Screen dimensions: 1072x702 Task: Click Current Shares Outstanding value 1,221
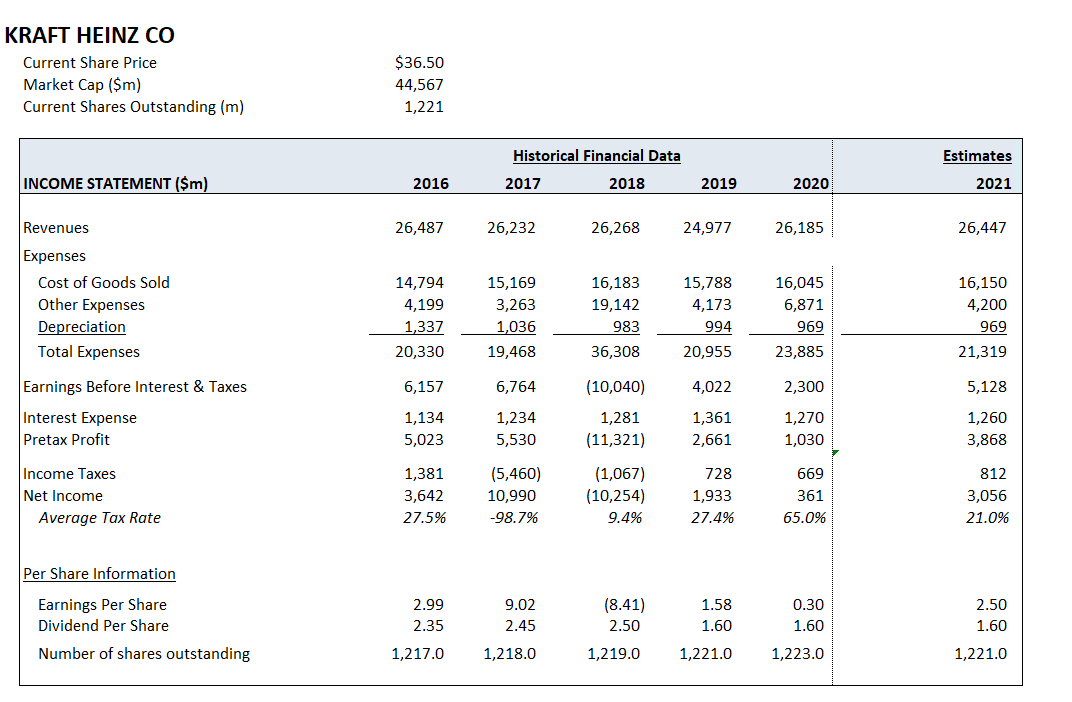[x=423, y=107]
